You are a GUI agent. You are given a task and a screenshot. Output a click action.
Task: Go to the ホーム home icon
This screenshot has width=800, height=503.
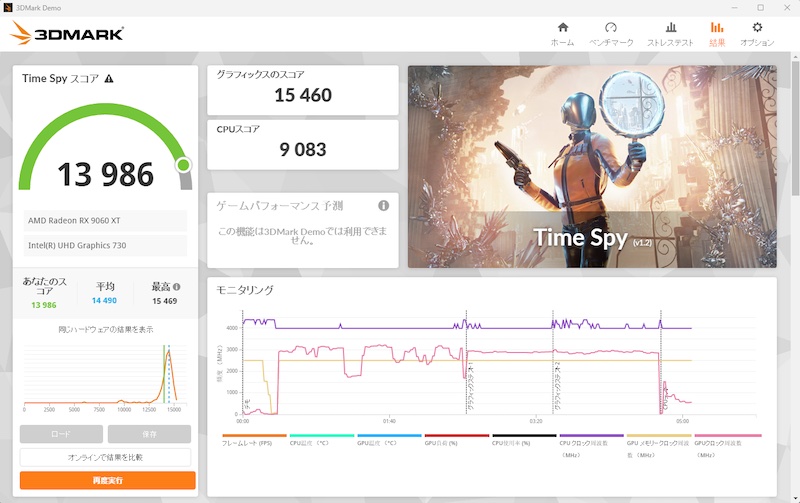[562, 28]
